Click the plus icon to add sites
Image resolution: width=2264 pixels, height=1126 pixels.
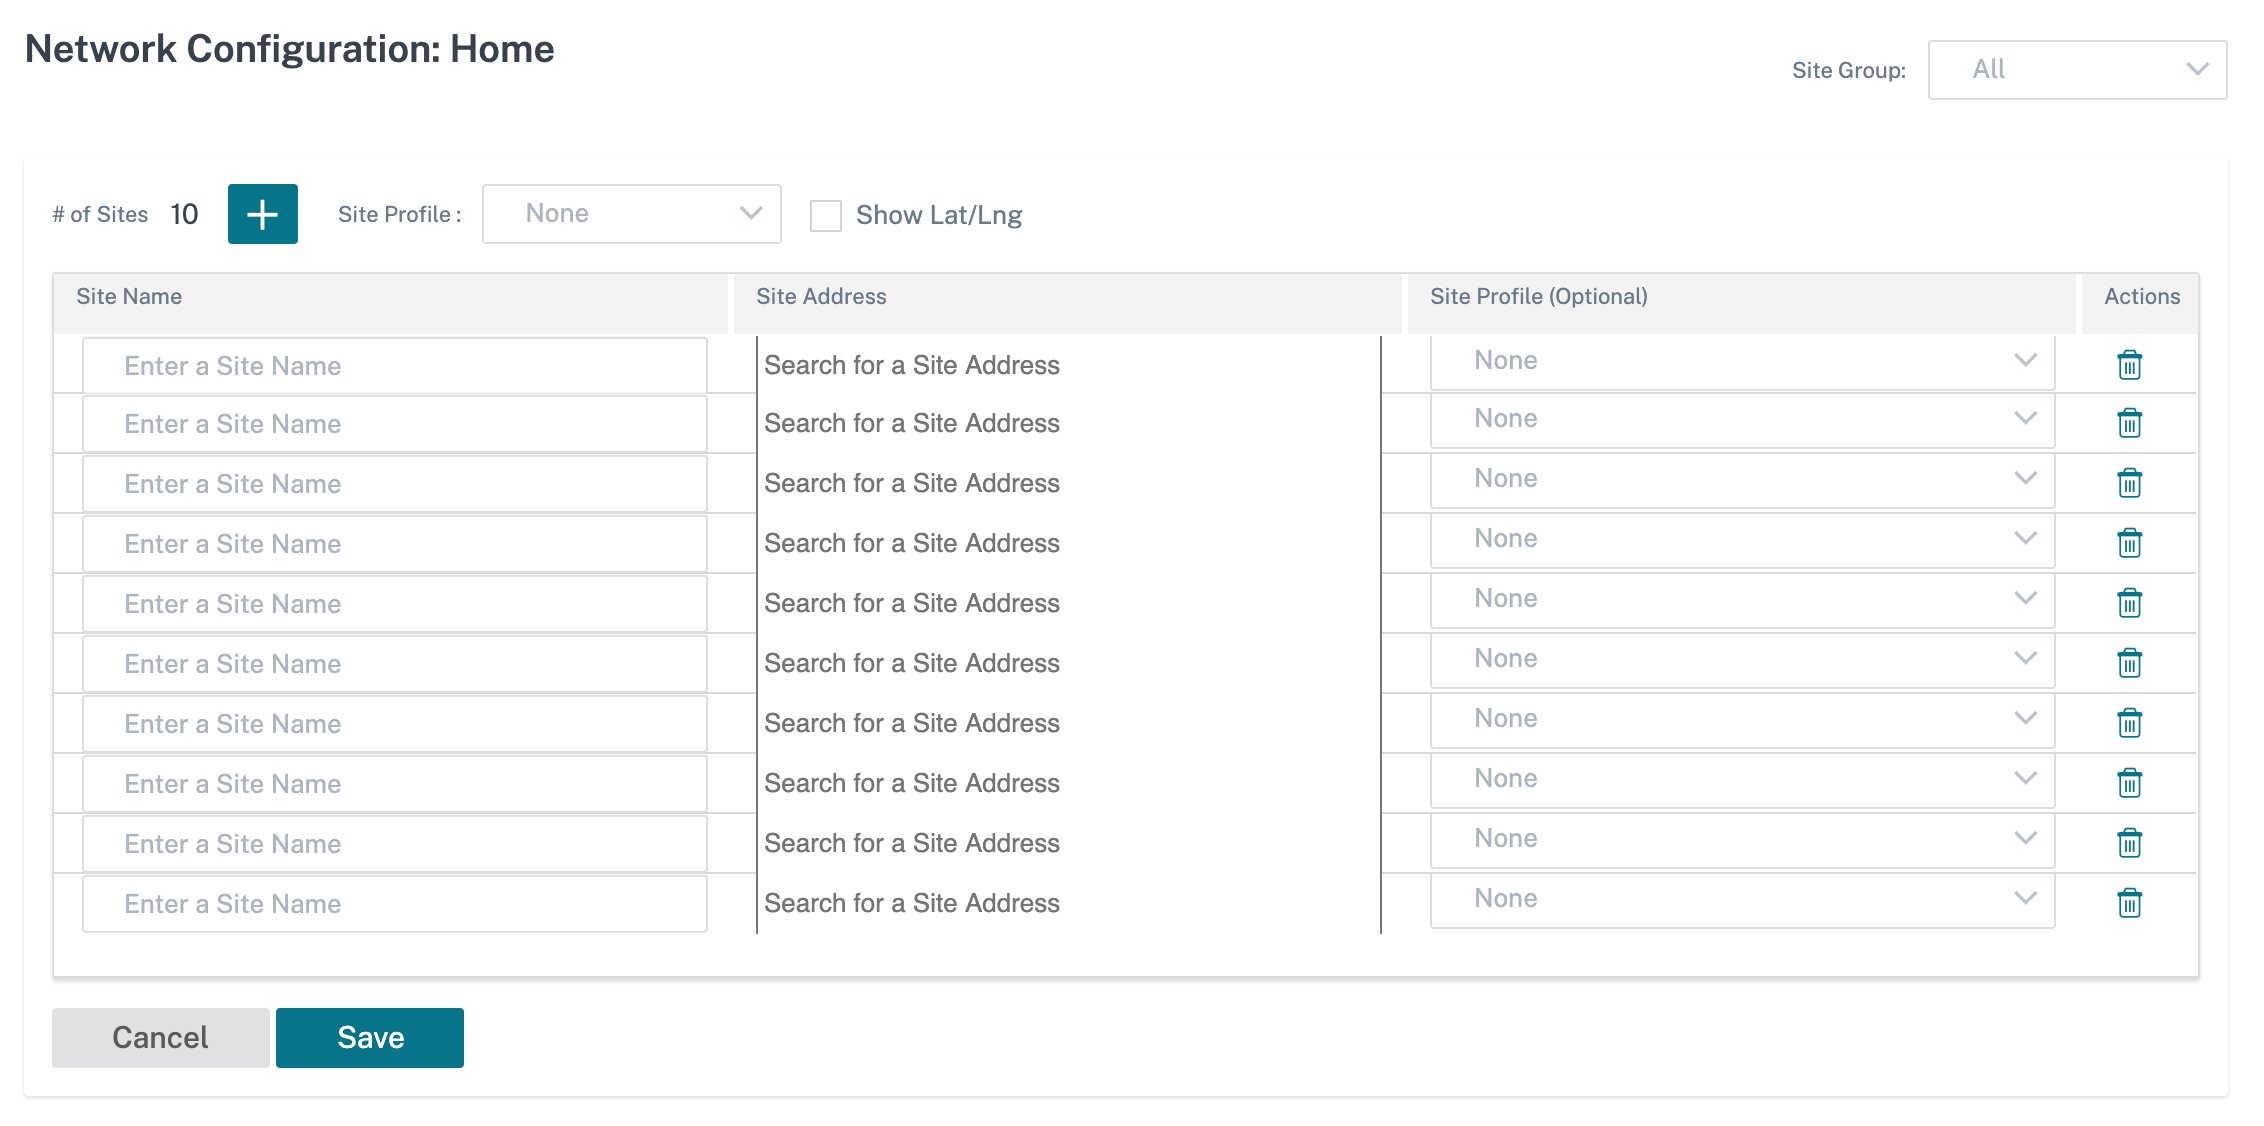click(x=262, y=214)
